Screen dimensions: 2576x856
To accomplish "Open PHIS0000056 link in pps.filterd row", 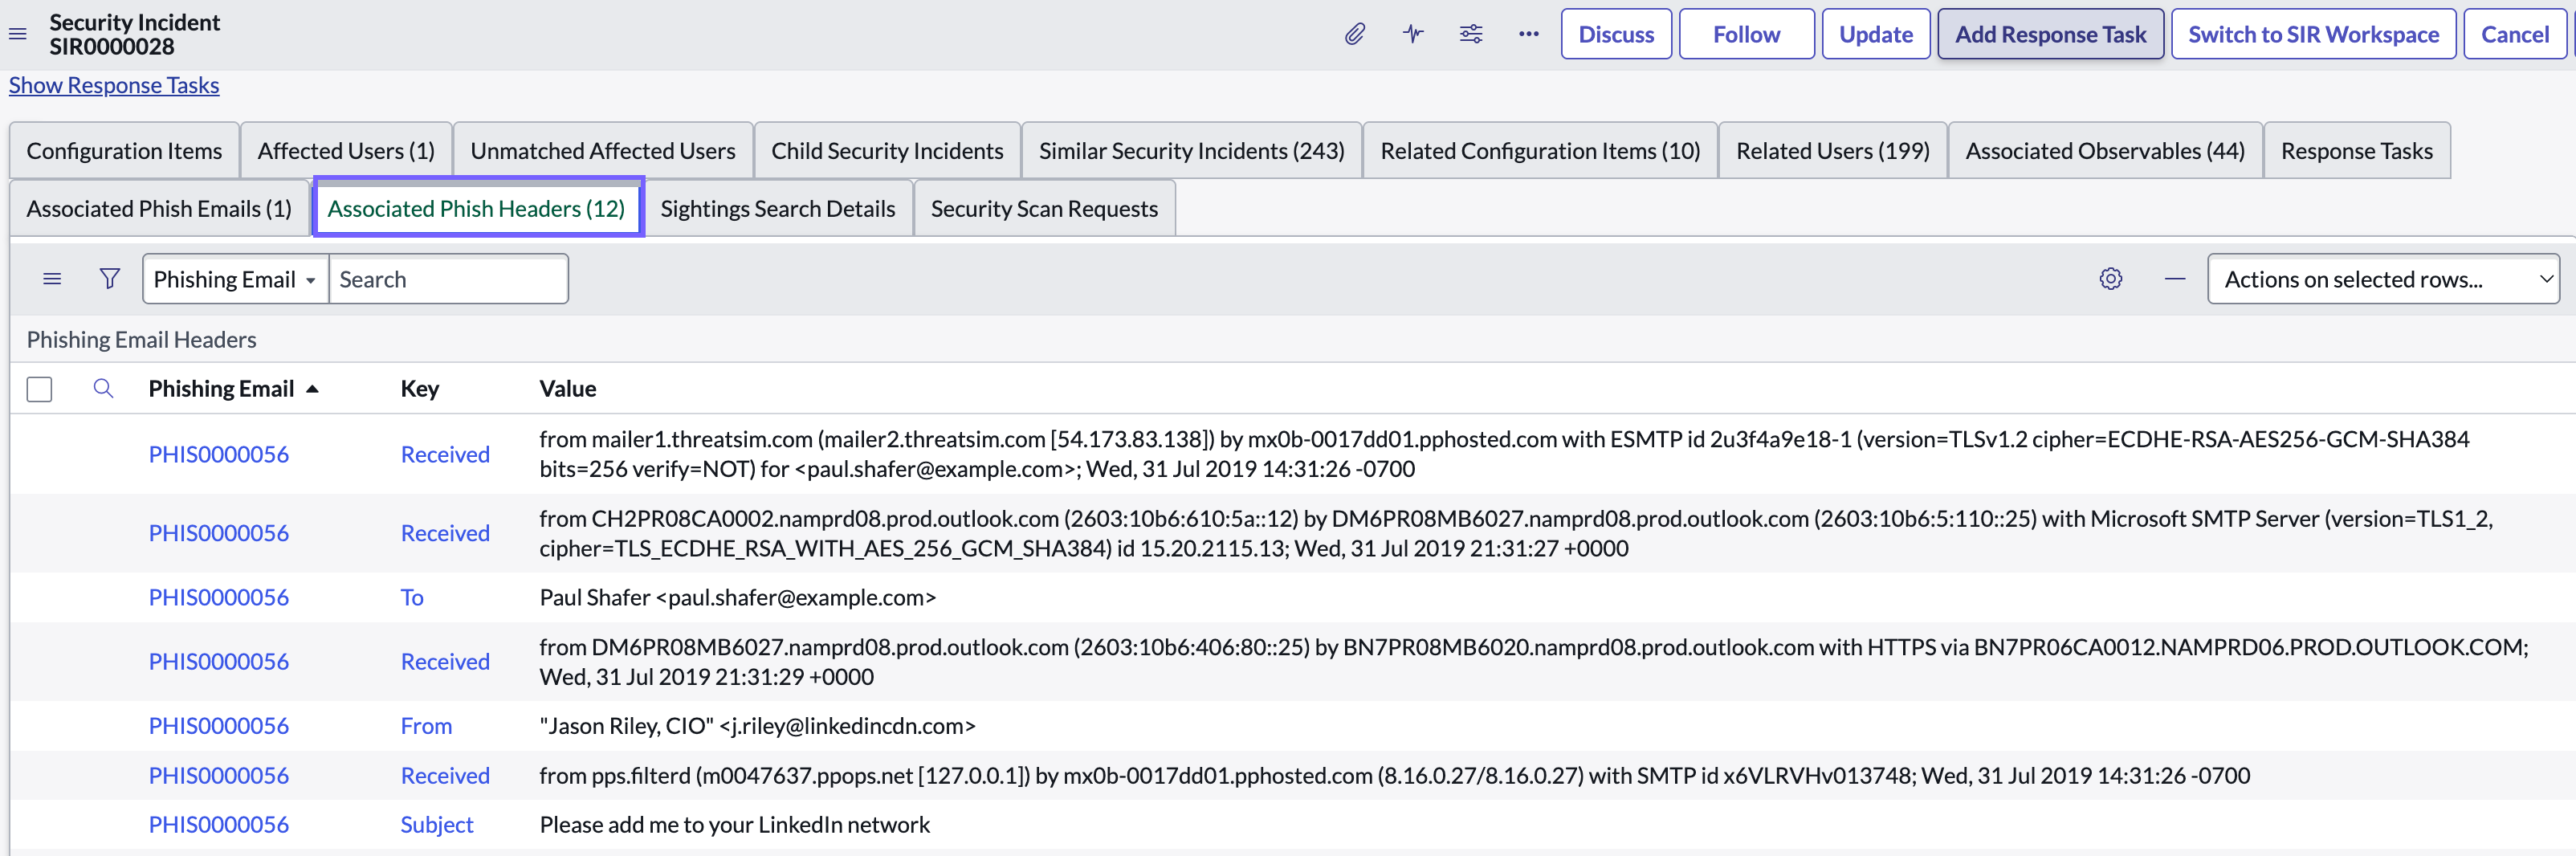I will [218, 776].
